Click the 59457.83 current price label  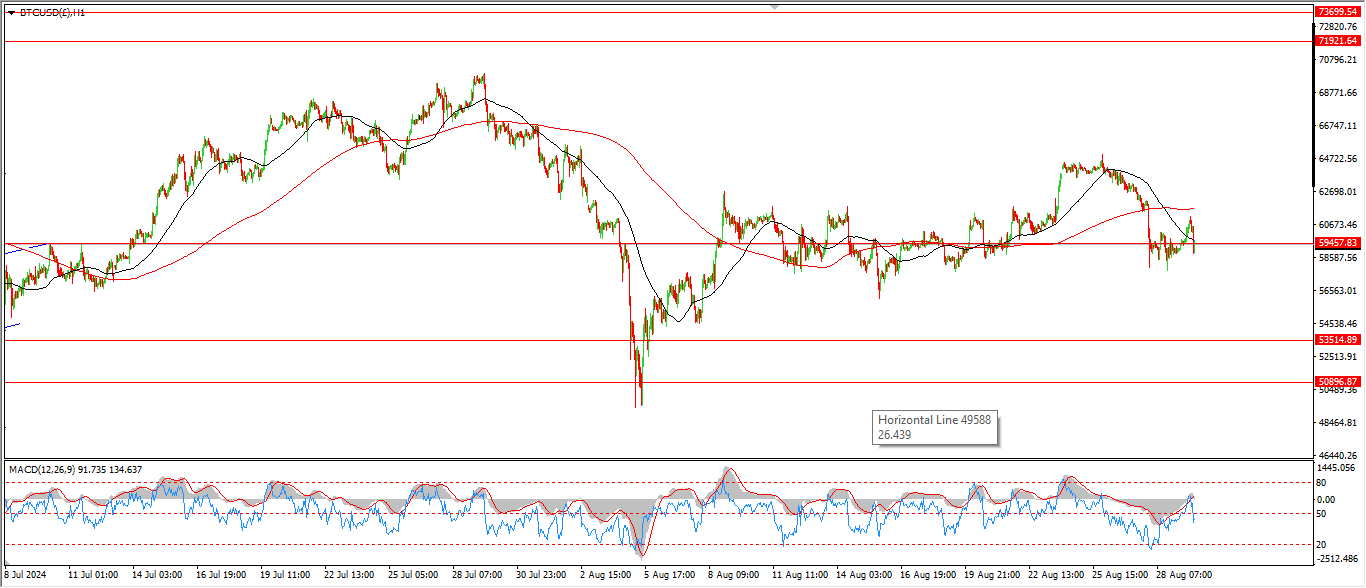[x=1338, y=243]
